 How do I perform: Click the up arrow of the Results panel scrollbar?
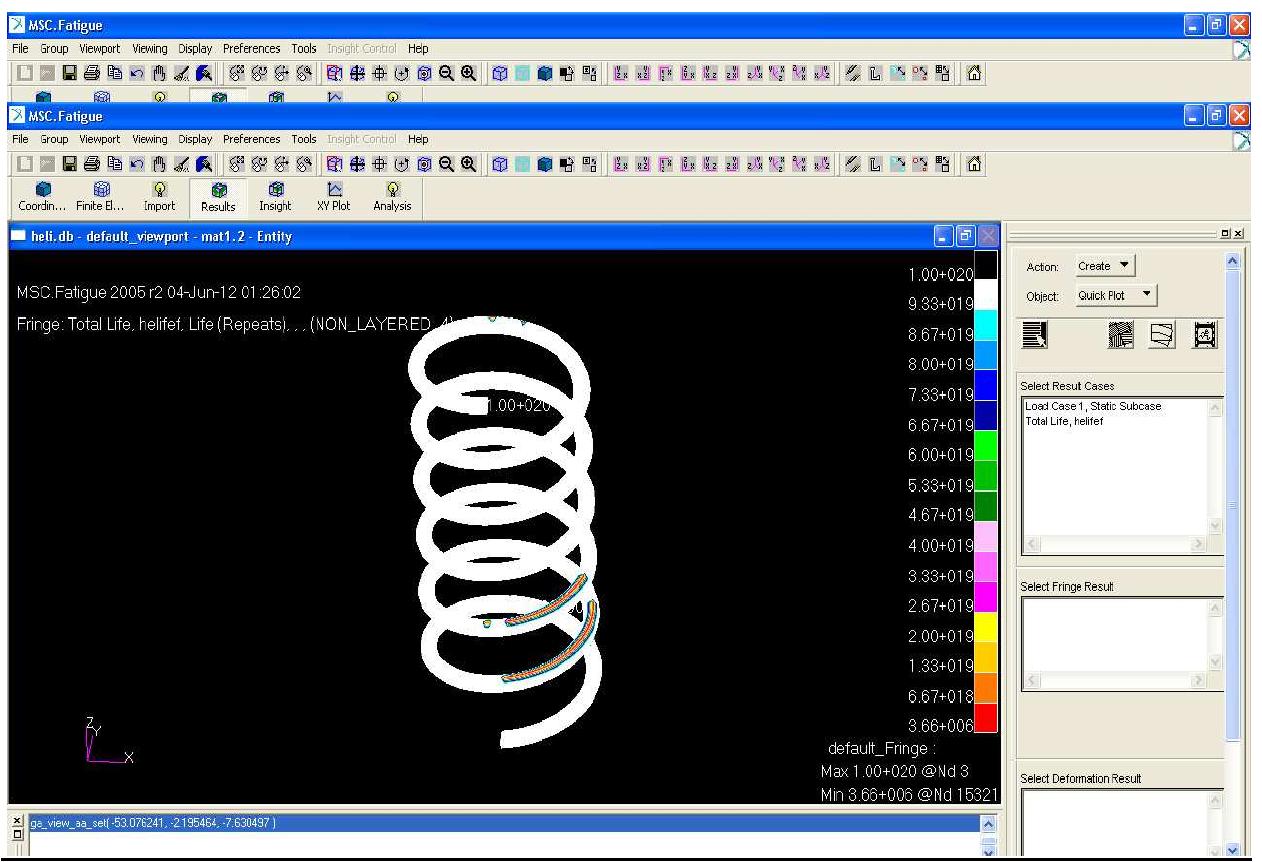tap(1232, 259)
